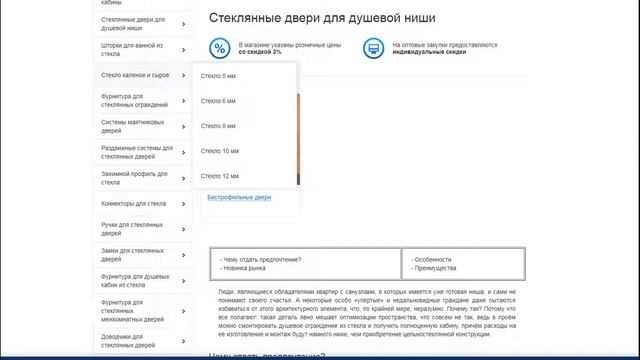The height and width of the screenshot is (360, 640).
Task: Open Фурнитура для стеклянных ограждений category
Action: (x=134, y=100)
